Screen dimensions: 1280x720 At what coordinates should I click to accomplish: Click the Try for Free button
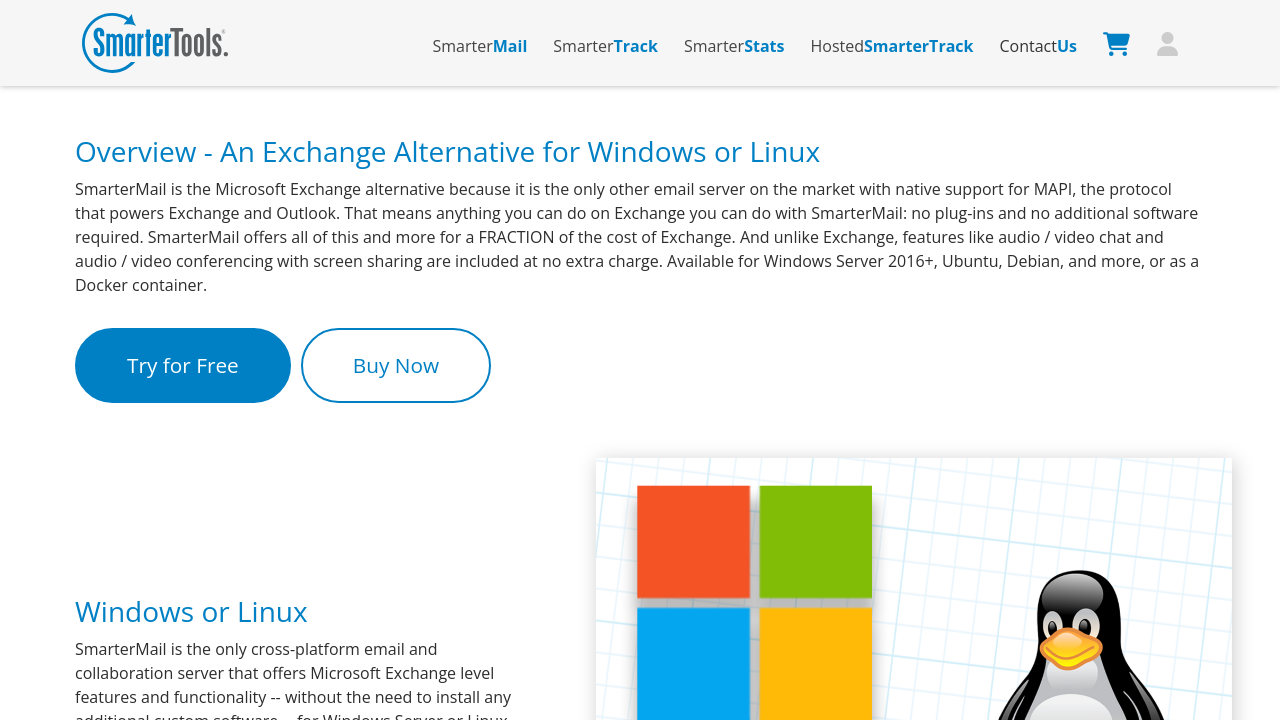(x=183, y=366)
